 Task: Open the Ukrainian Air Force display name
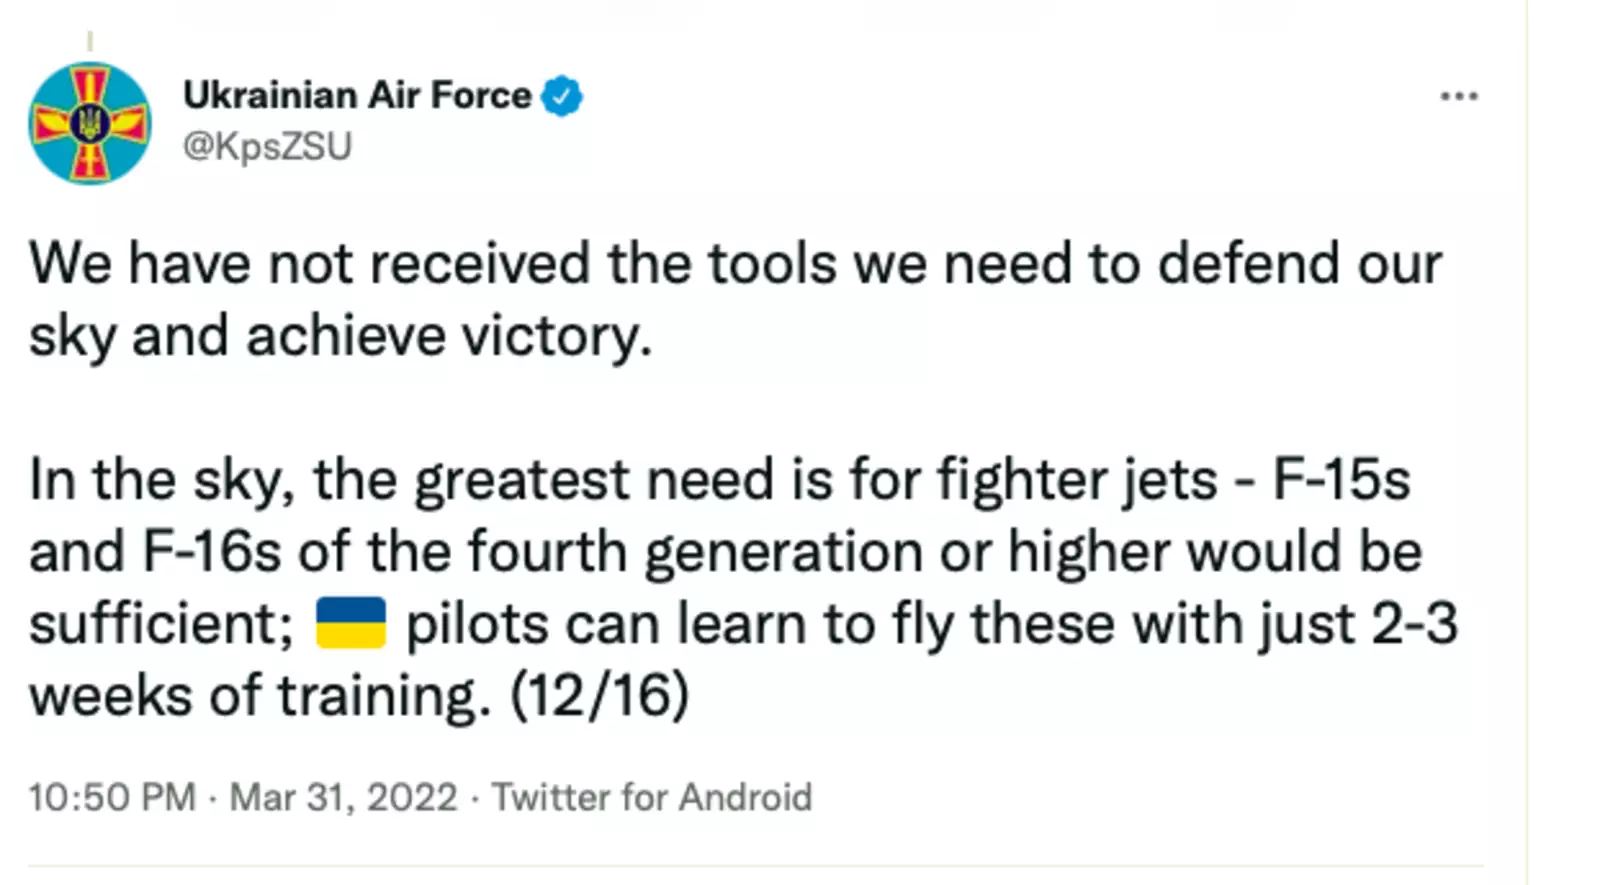coord(357,96)
